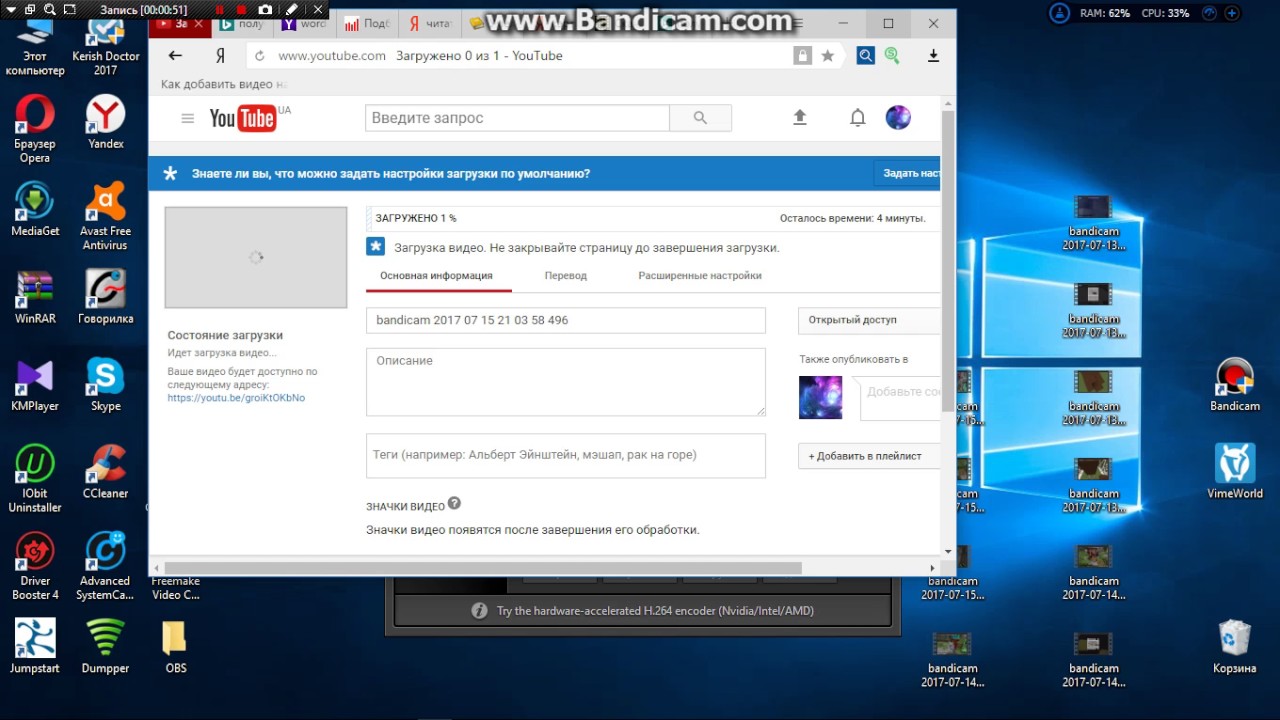Open the help icon next to ЗНАЧКИ ВИДЕО

coord(454,503)
